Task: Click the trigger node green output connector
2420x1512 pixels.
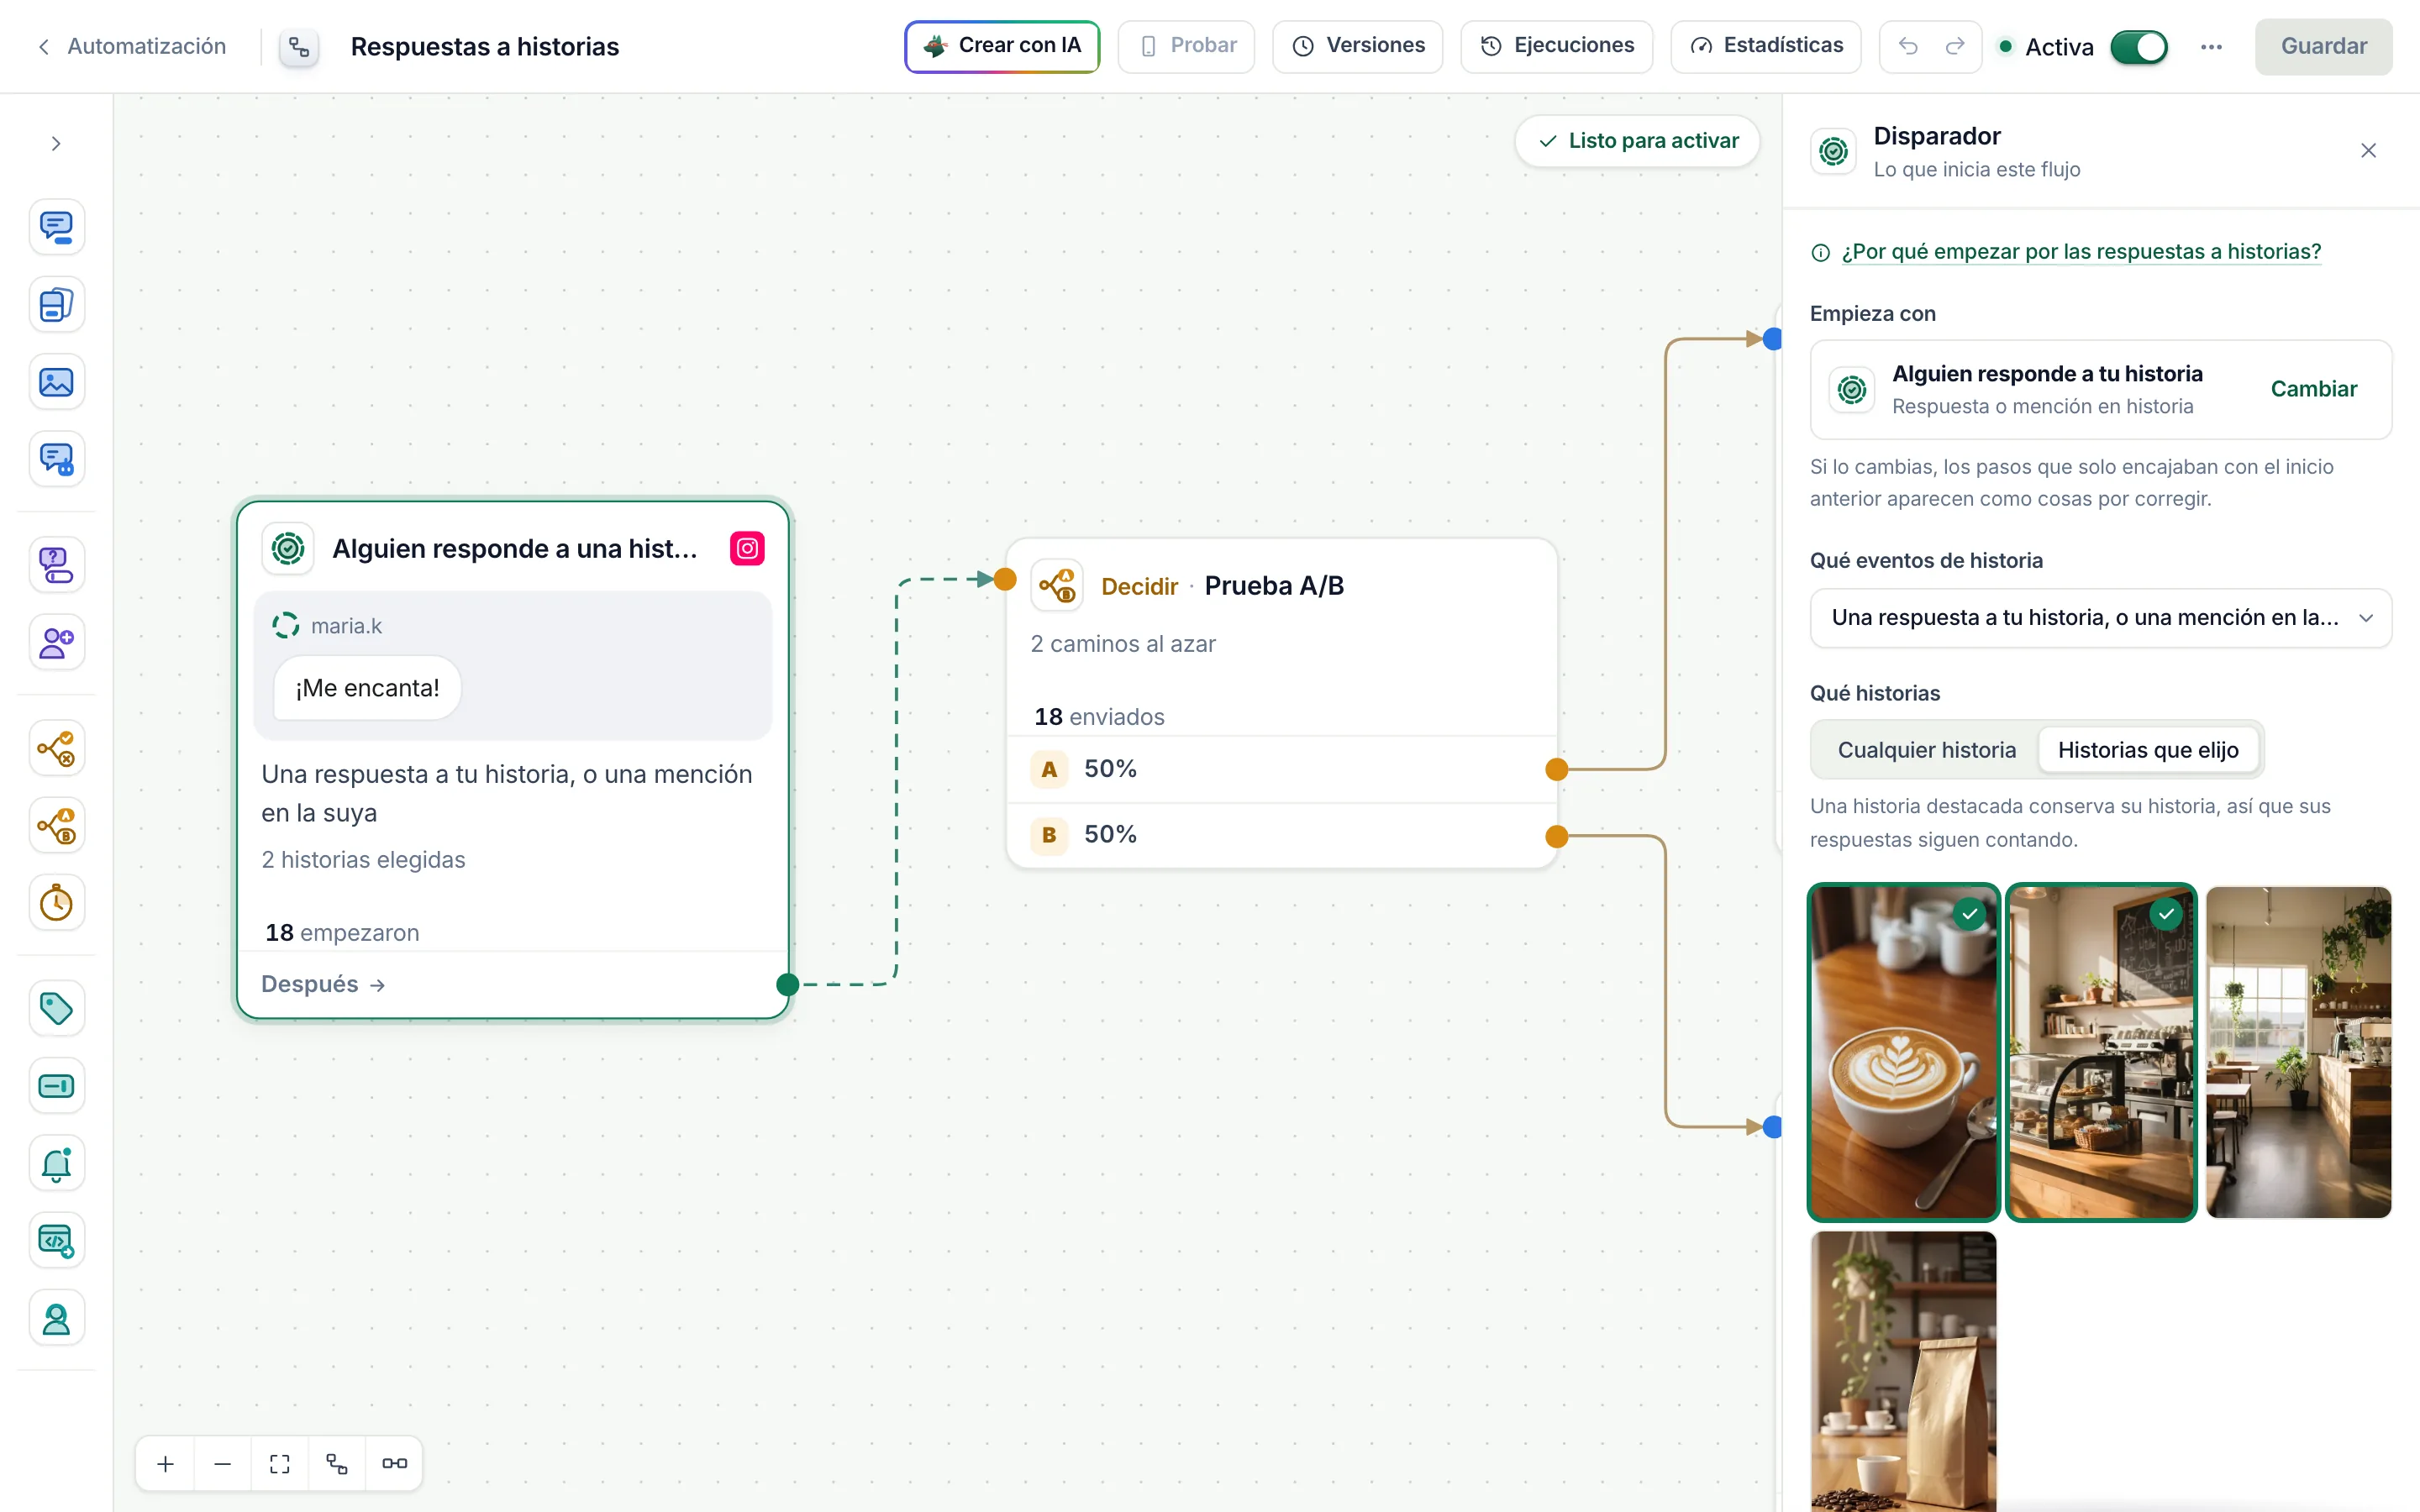Action: [x=787, y=985]
